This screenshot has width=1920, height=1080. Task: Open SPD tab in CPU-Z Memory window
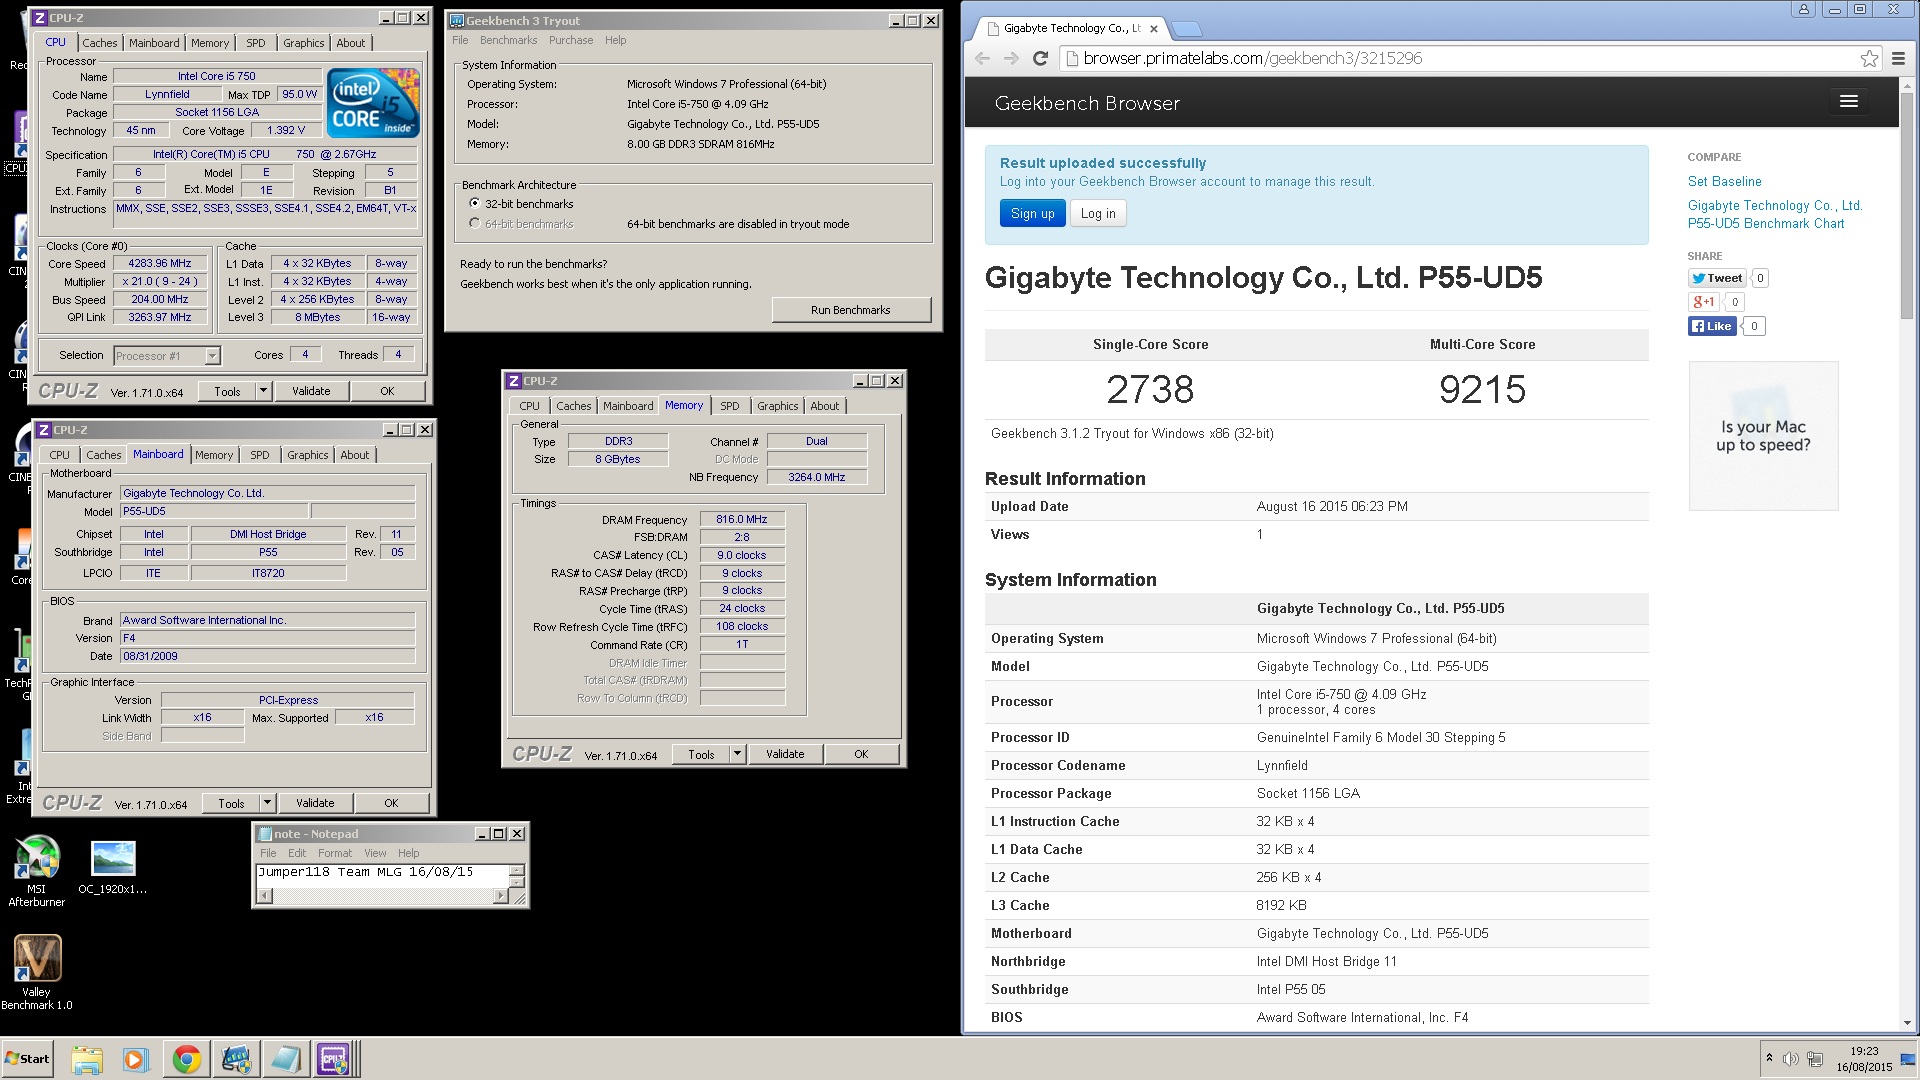click(x=730, y=406)
